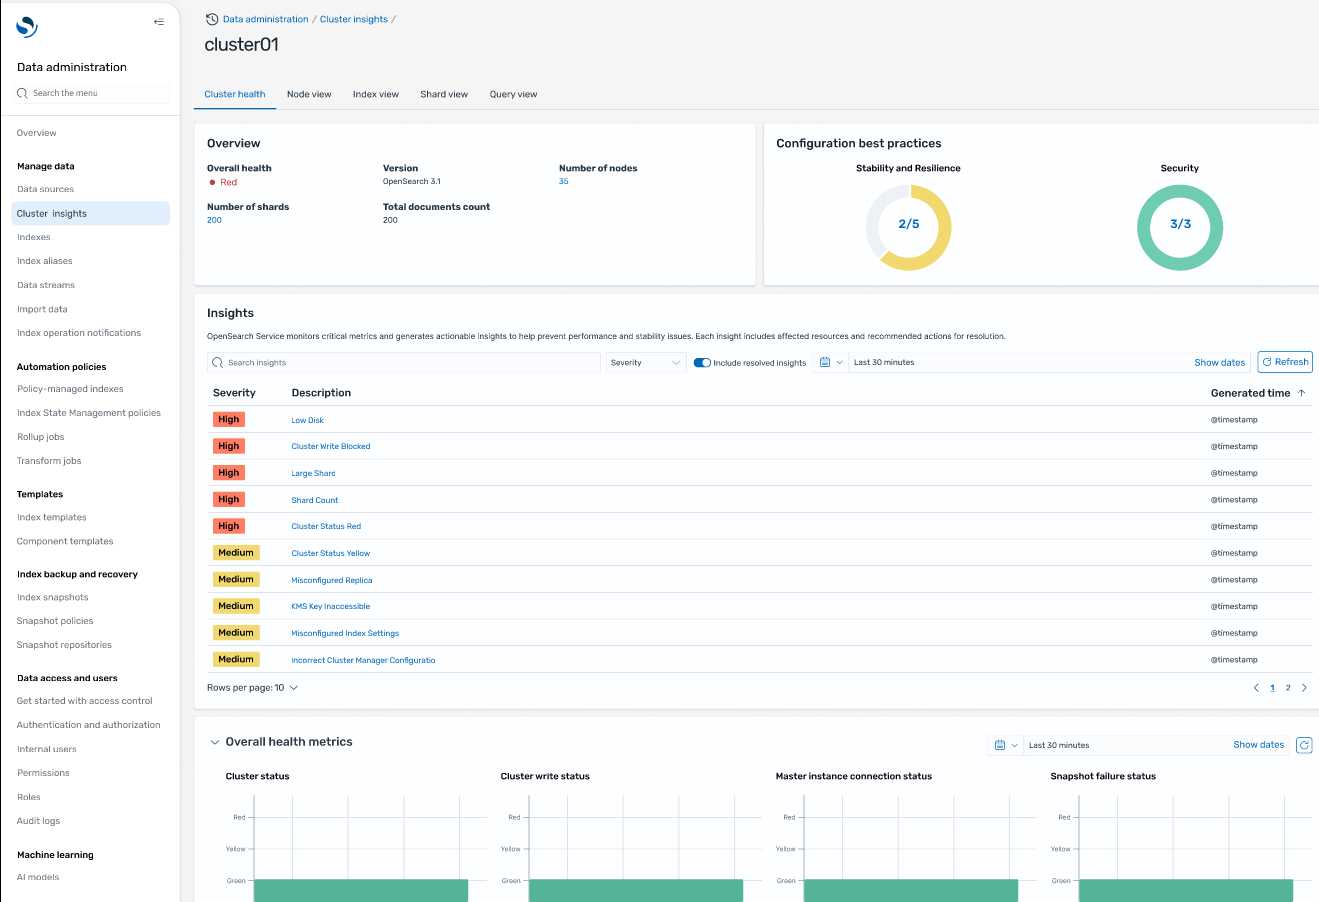
Task: Go to next page of insights
Action: [x=1304, y=688]
